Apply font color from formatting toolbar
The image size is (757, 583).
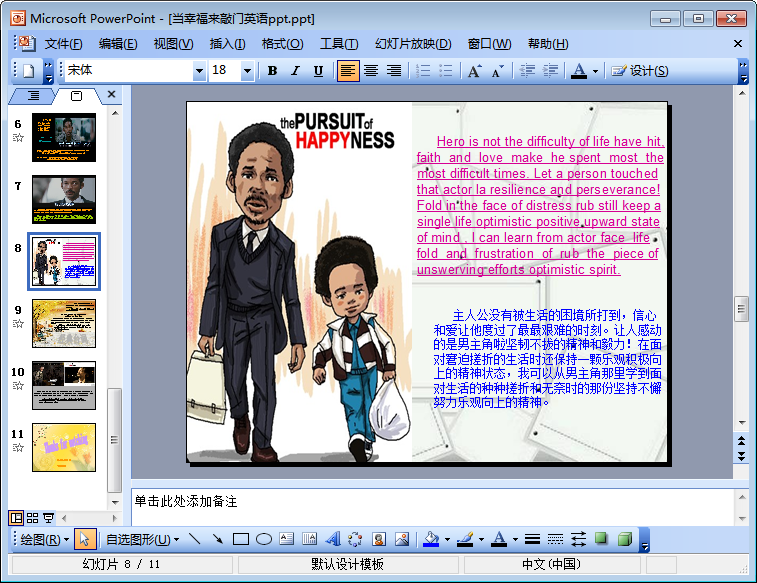579,71
